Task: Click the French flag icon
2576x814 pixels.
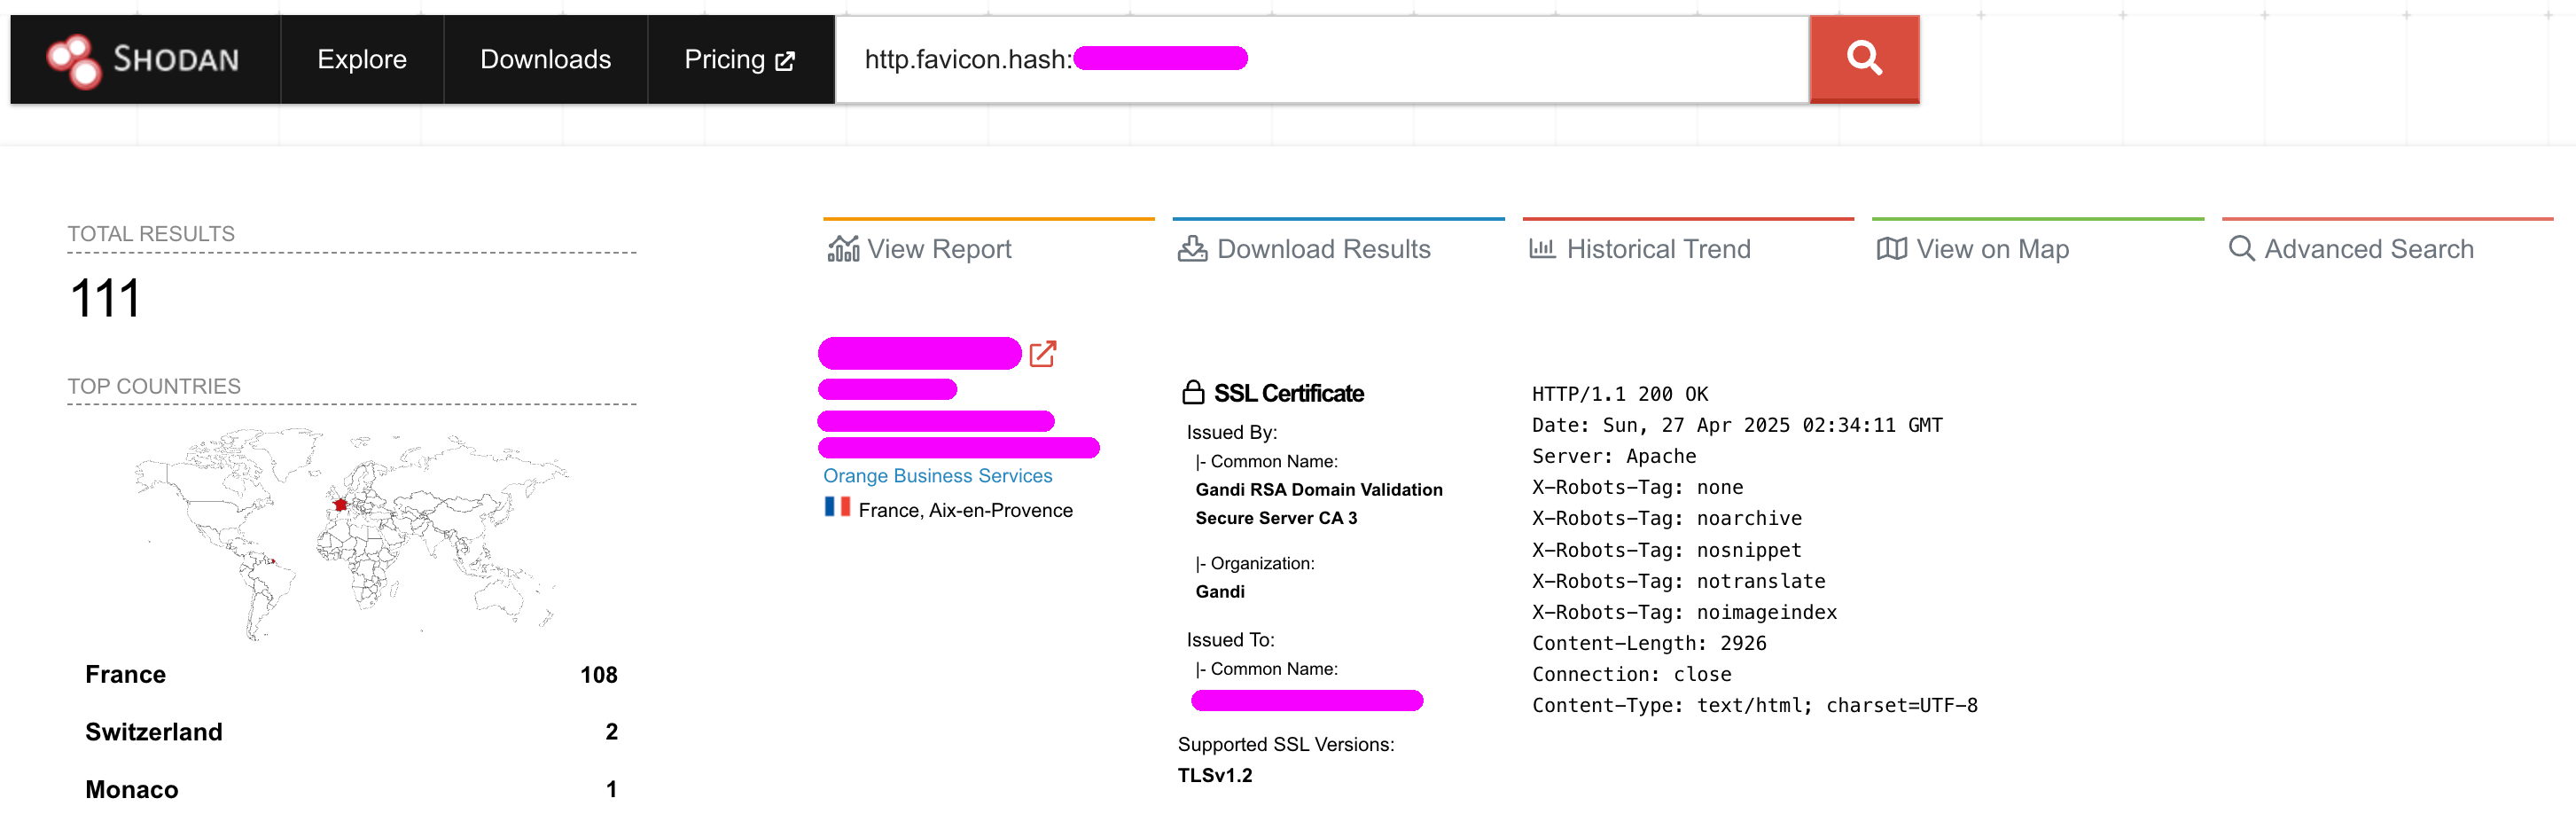Action: (837, 507)
